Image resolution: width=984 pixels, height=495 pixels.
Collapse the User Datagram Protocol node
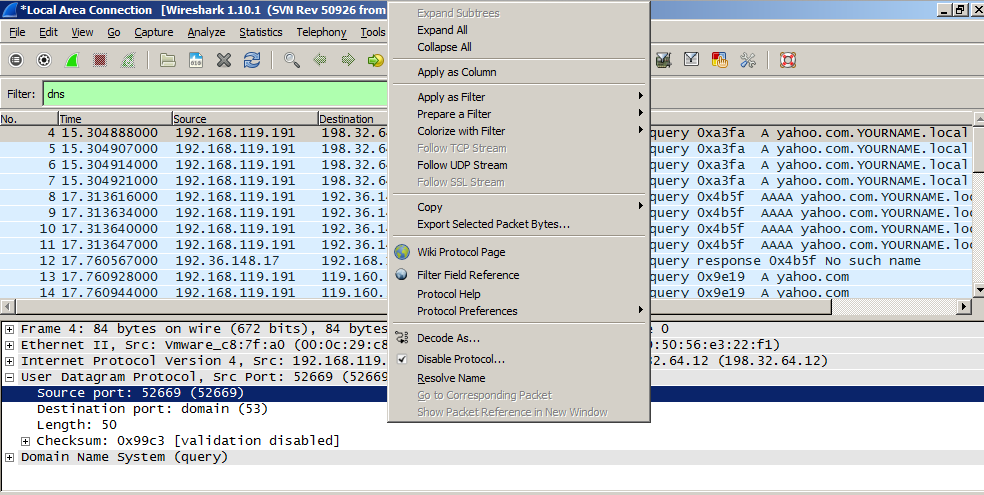[x=9, y=378]
